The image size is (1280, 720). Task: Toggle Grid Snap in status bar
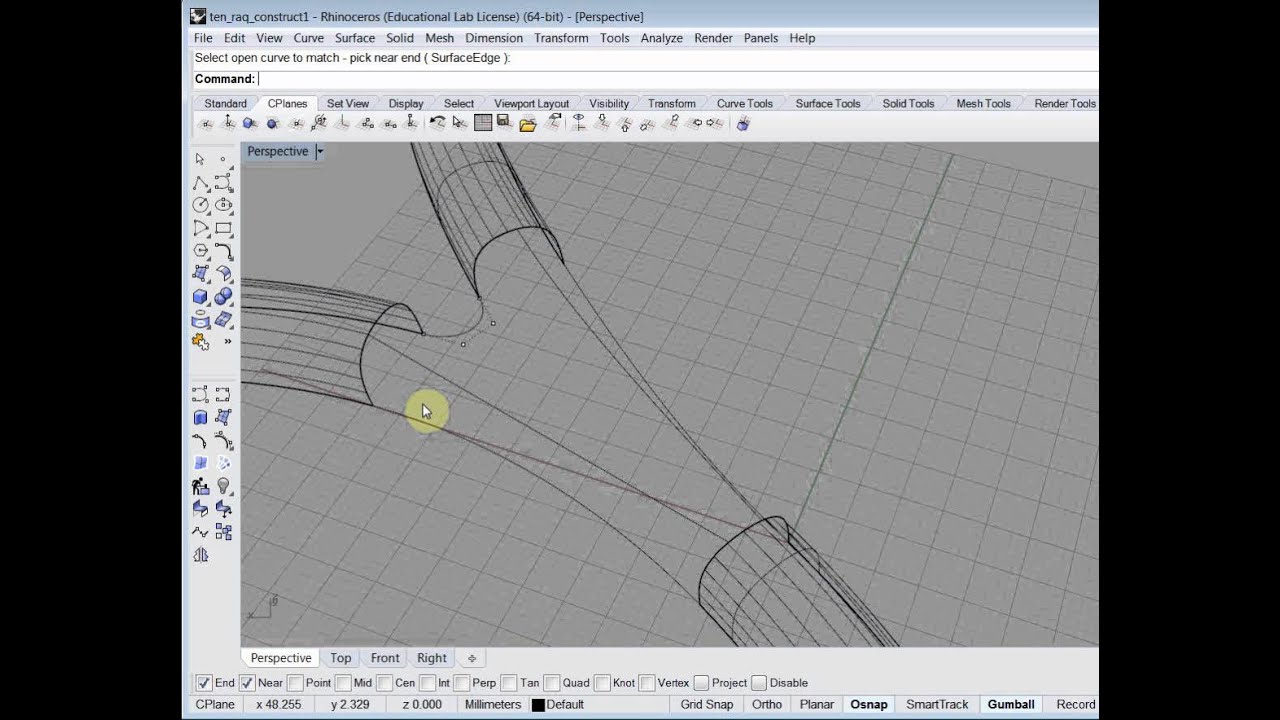tap(707, 704)
